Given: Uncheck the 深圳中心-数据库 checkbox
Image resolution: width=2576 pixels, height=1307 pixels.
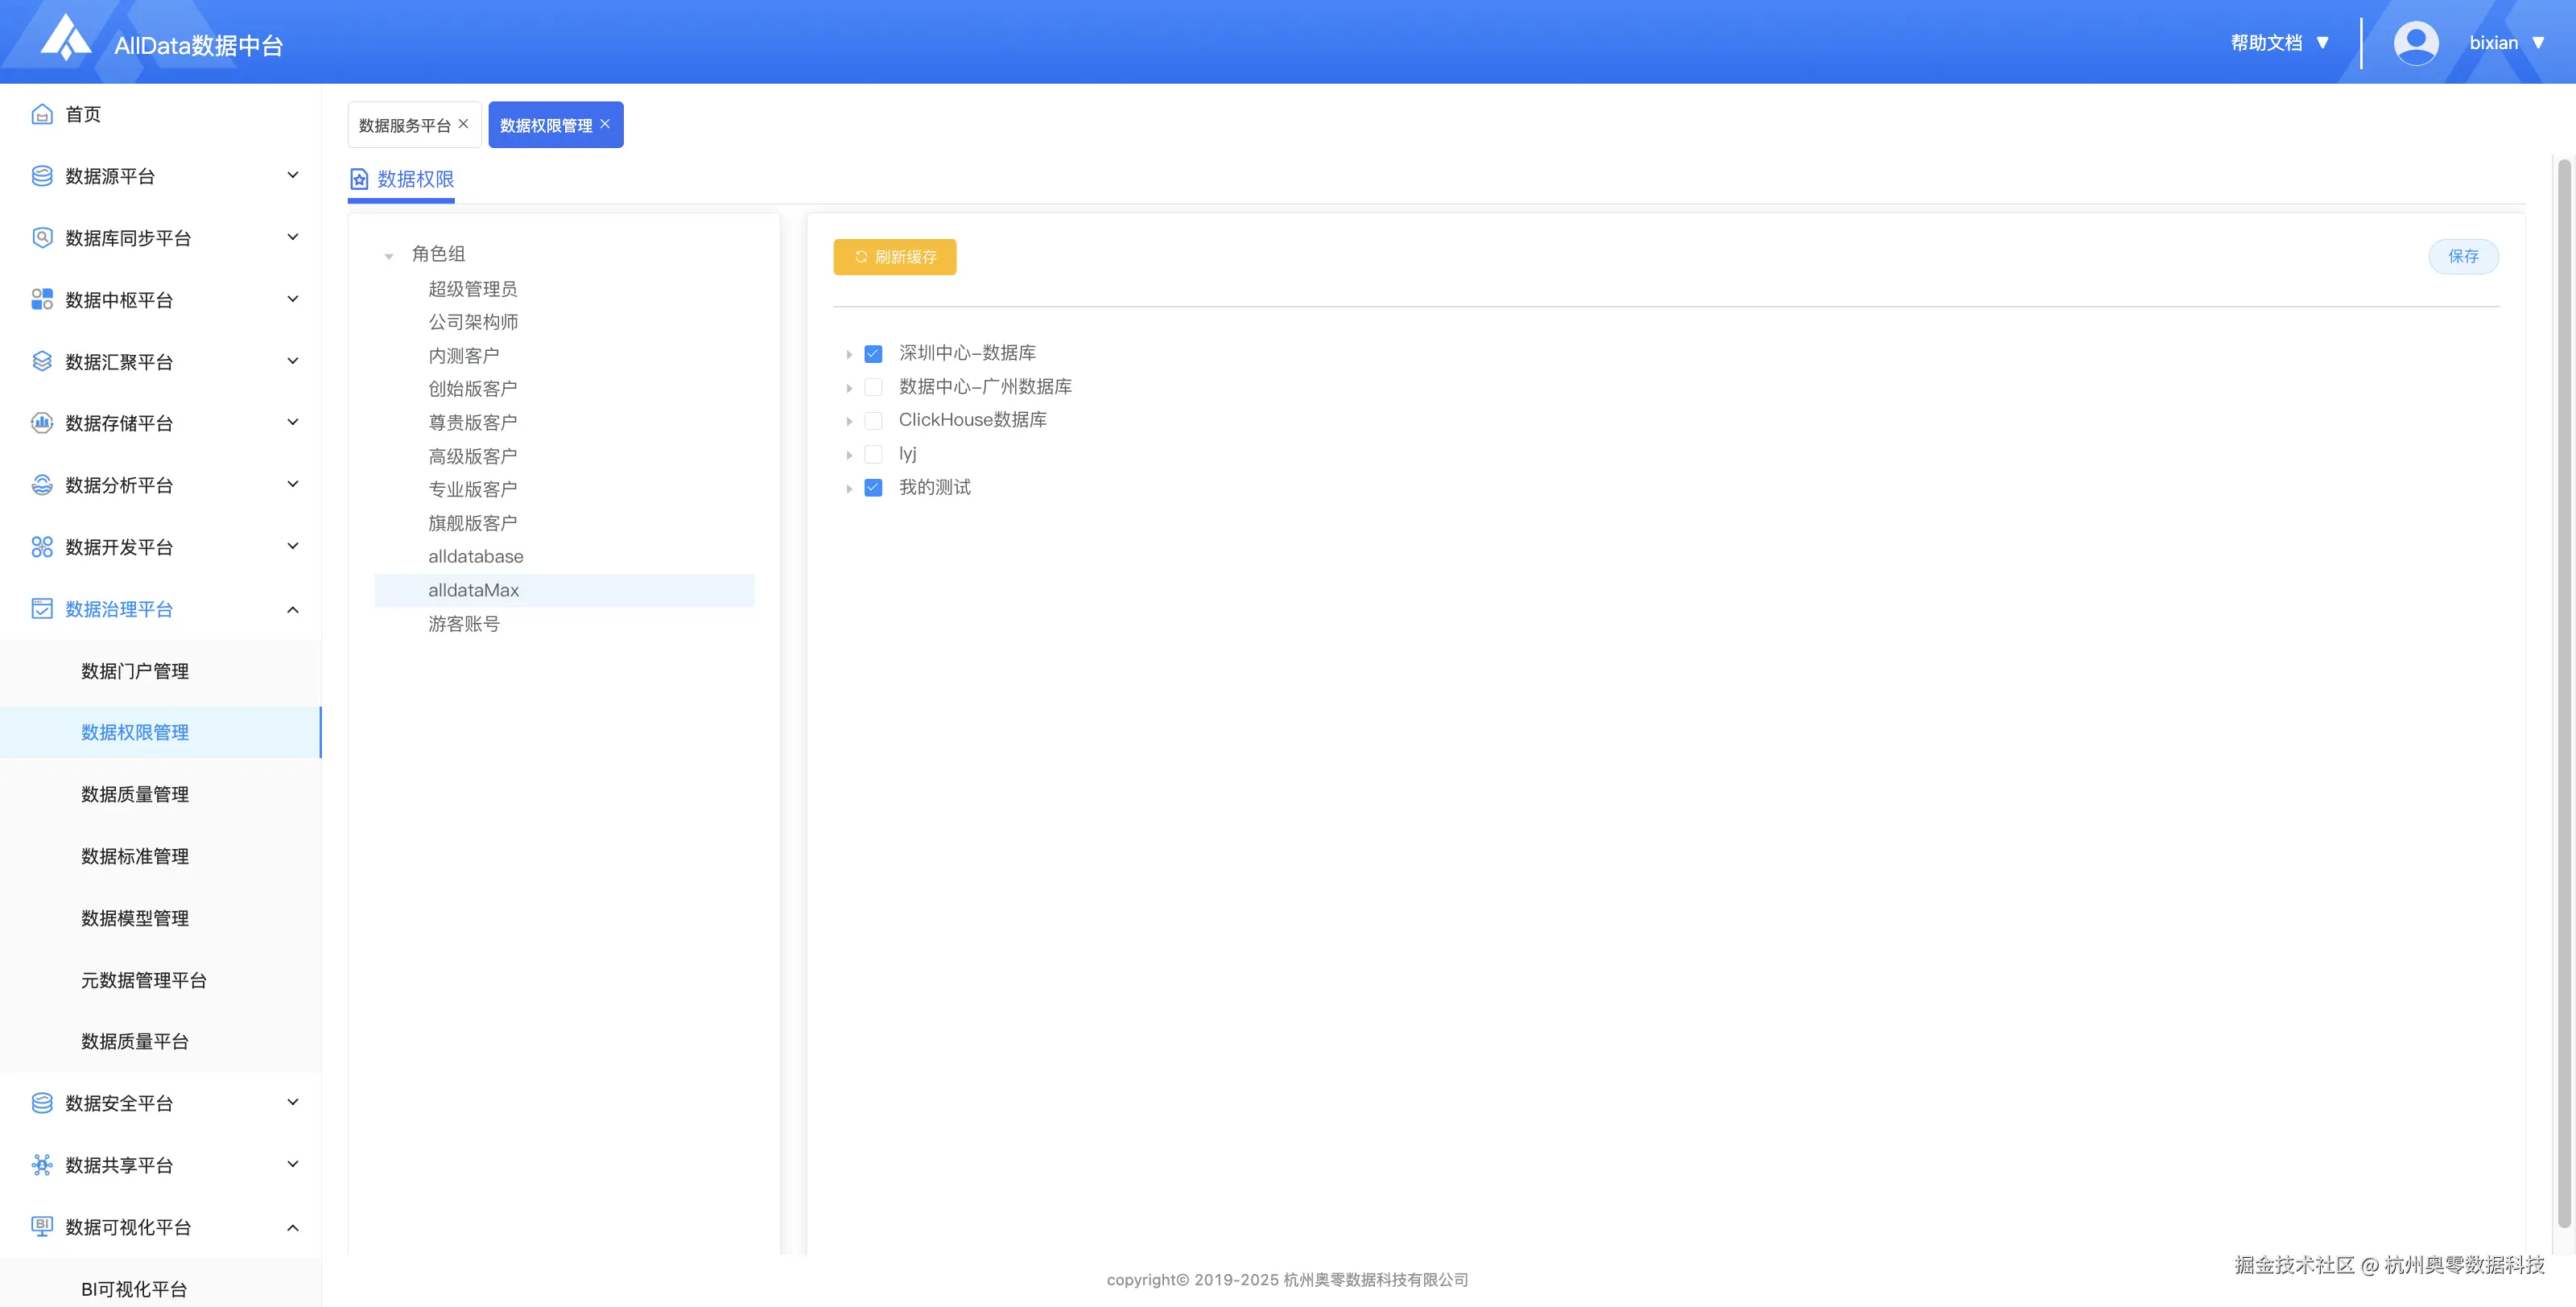Looking at the screenshot, I should [873, 354].
